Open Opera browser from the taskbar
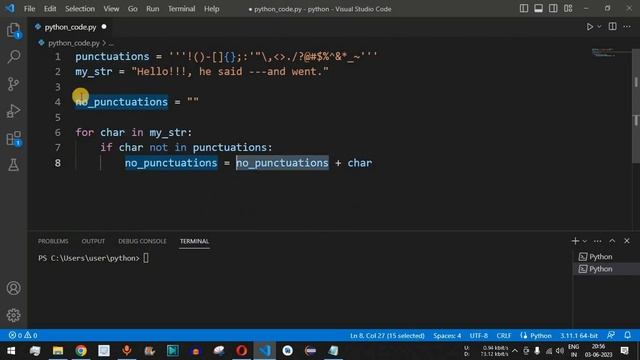The image size is (640, 360). click(241, 351)
